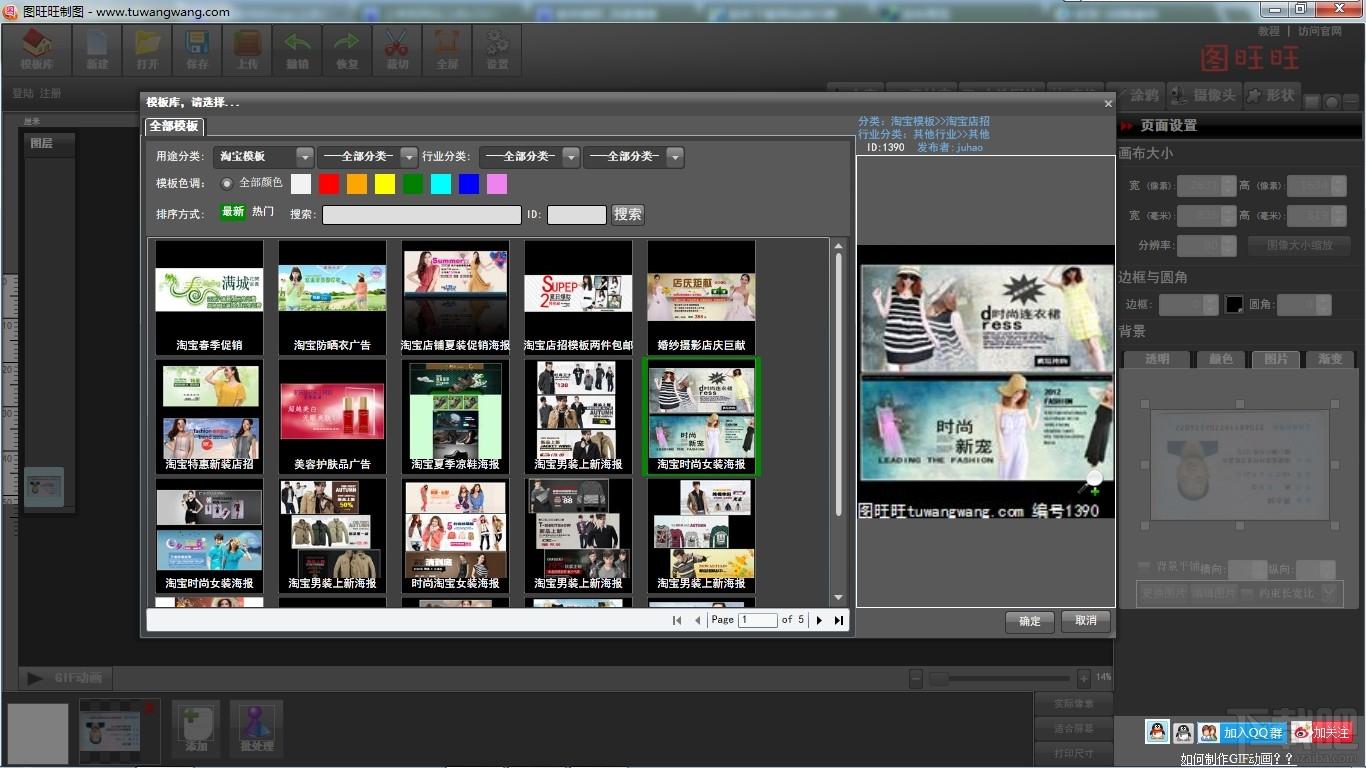1366x768 pixels.
Task: Click the page number input field
Action: [x=758, y=620]
